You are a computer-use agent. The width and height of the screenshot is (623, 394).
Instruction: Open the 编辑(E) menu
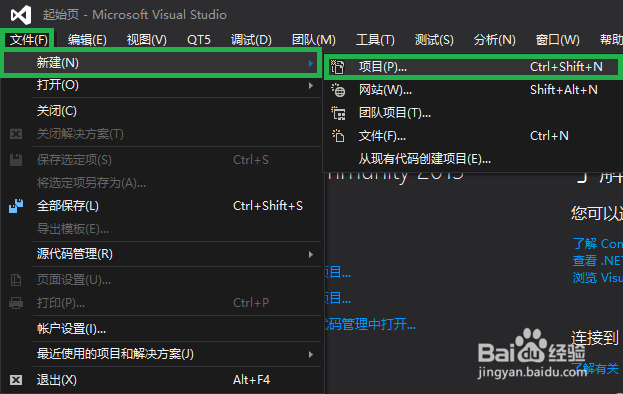tap(87, 40)
